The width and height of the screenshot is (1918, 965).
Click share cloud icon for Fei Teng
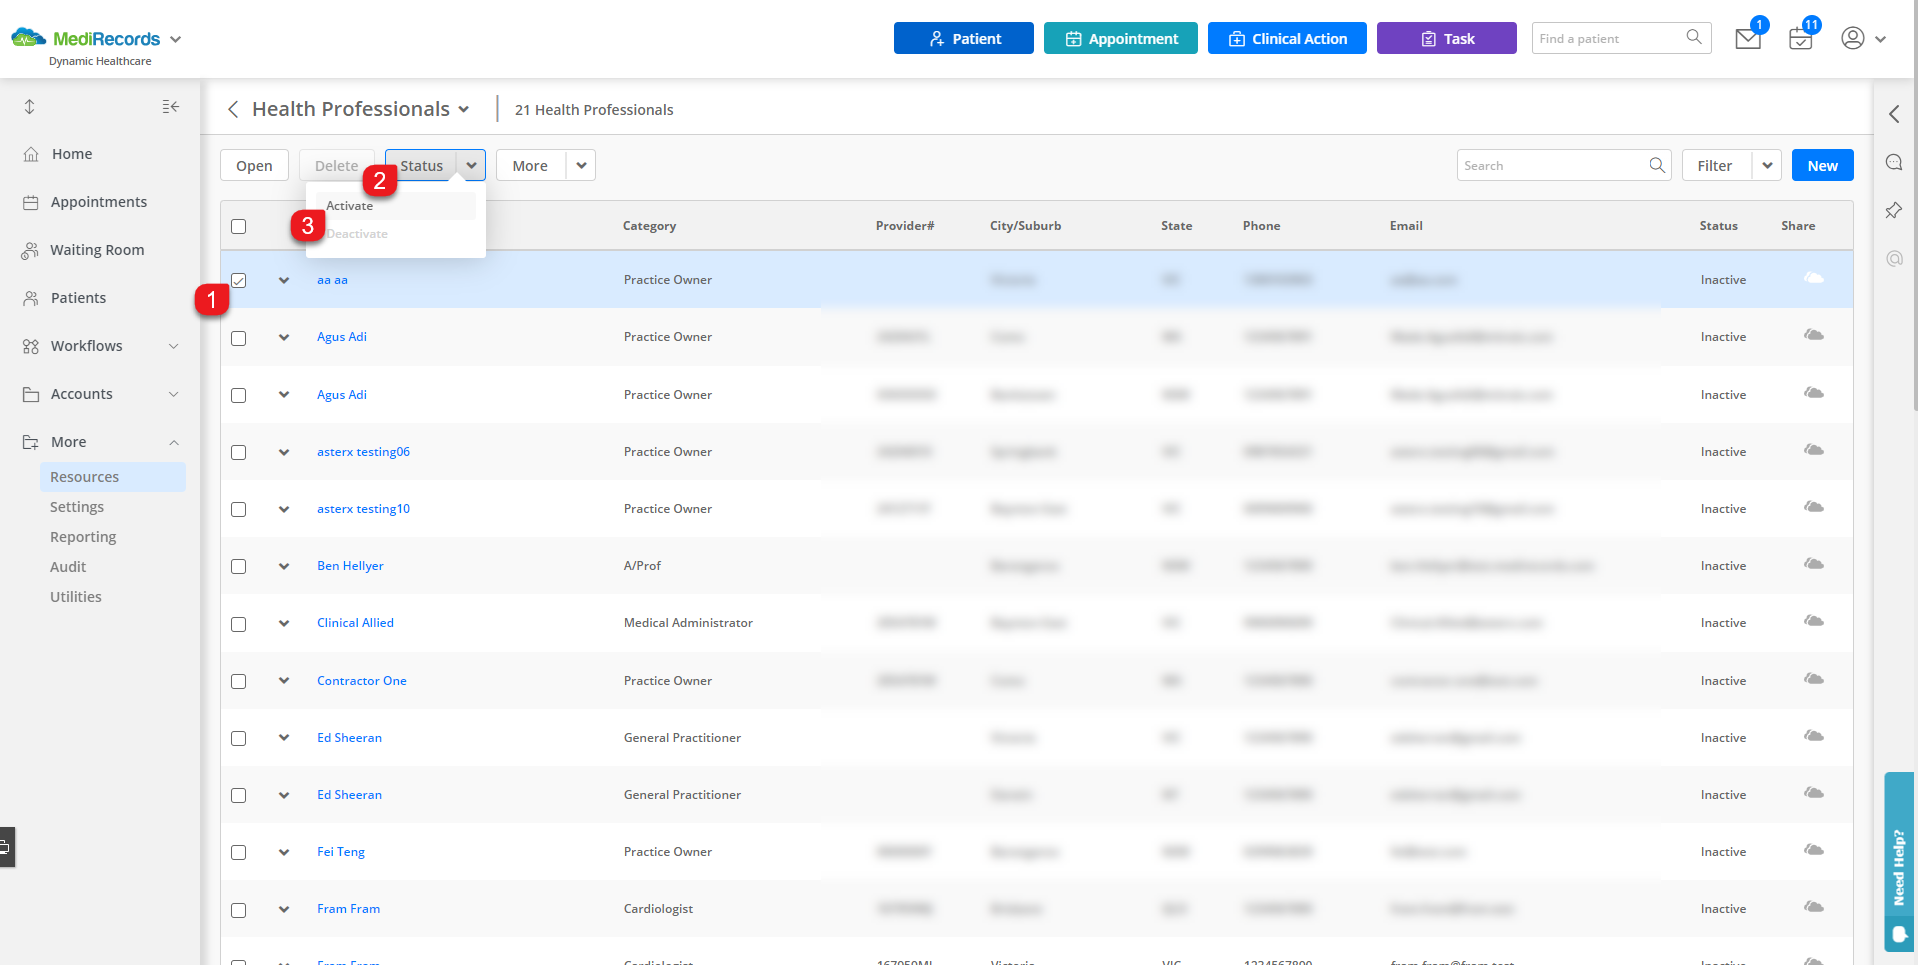pyautogui.click(x=1813, y=850)
